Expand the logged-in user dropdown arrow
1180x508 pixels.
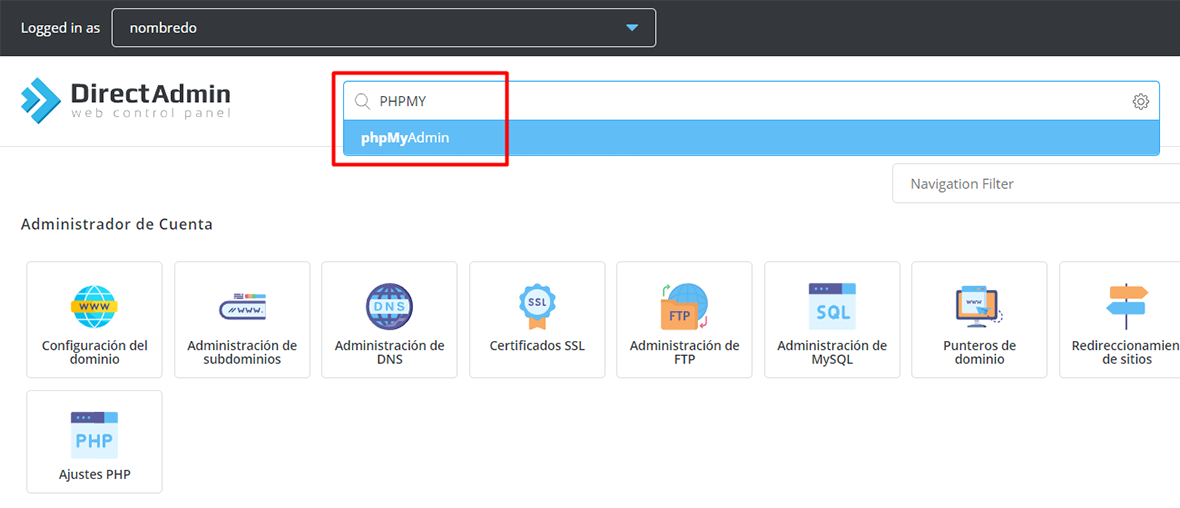coord(632,28)
